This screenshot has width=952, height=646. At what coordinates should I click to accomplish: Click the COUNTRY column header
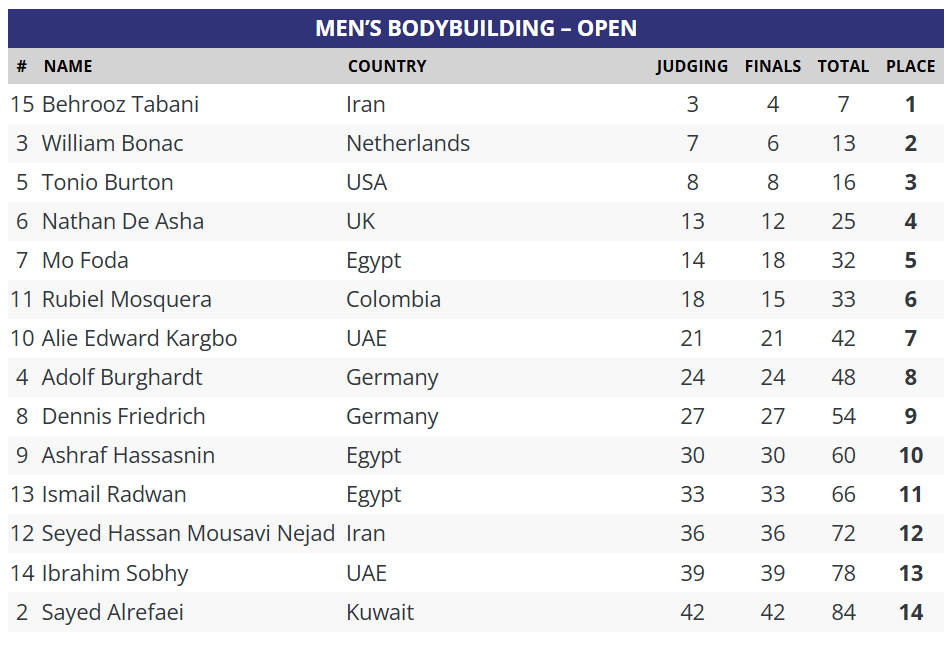tap(387, 67)
